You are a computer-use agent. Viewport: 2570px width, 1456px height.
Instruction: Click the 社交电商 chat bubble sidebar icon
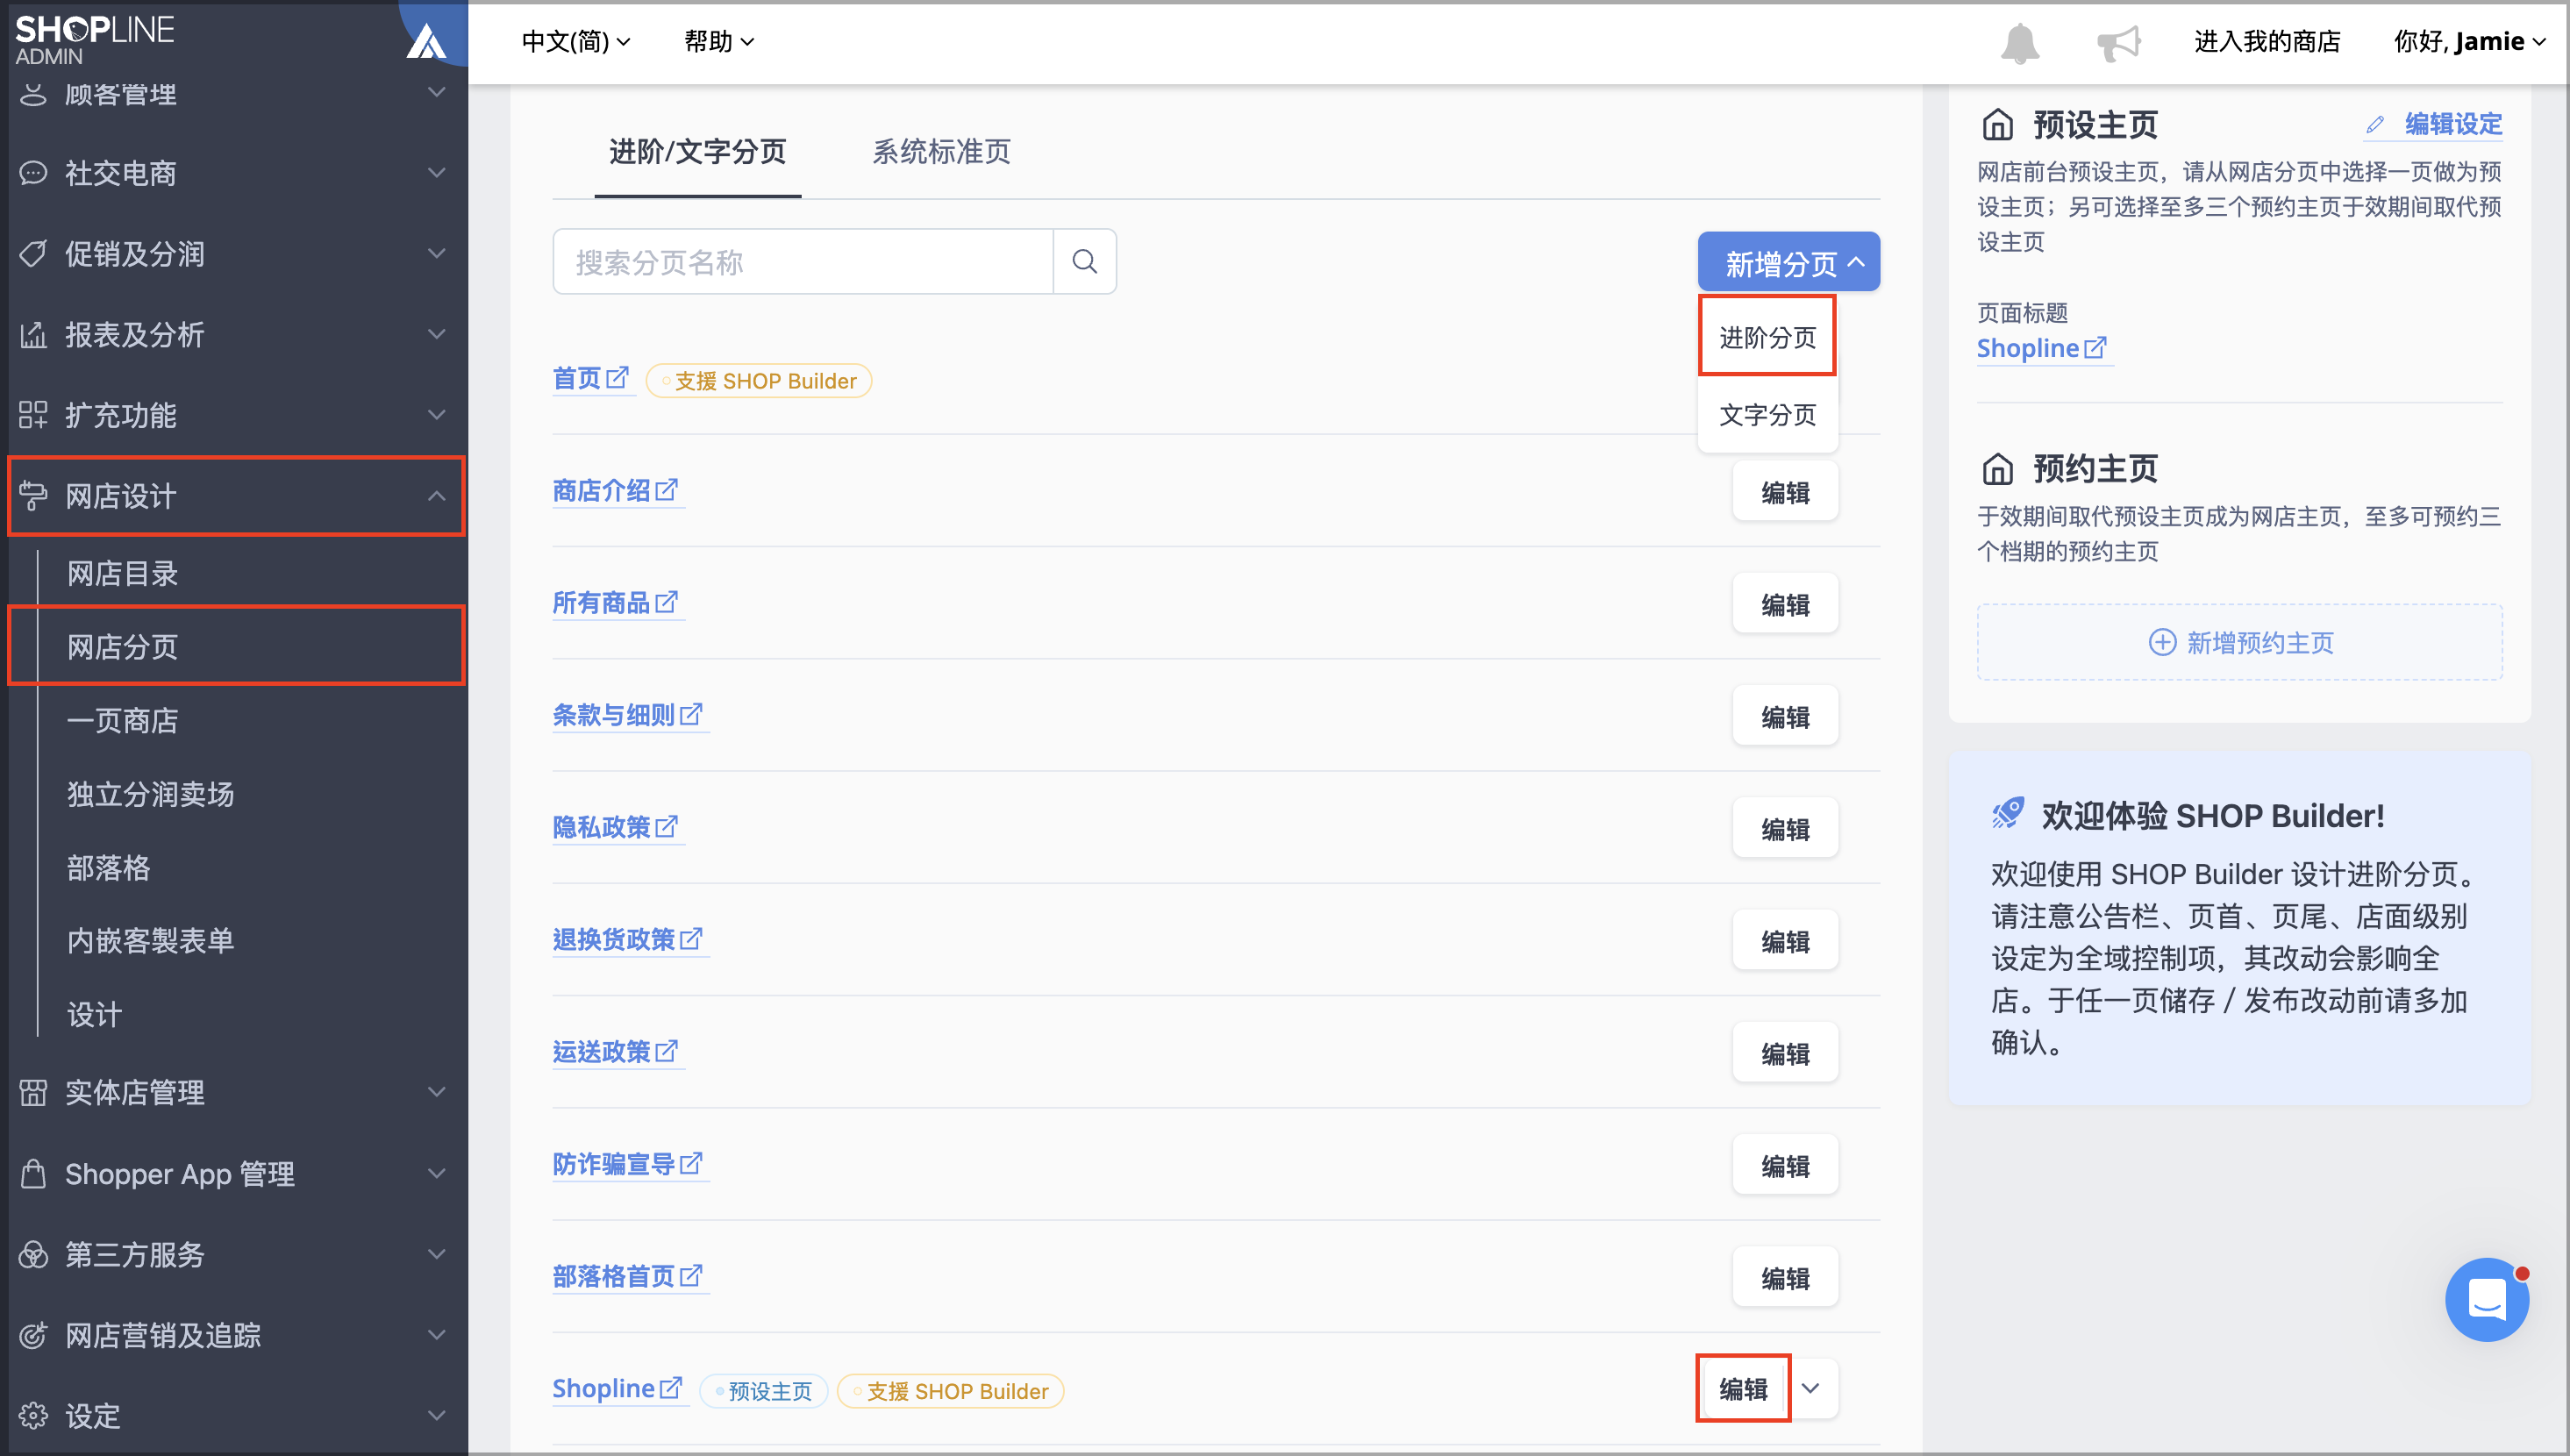33,173
